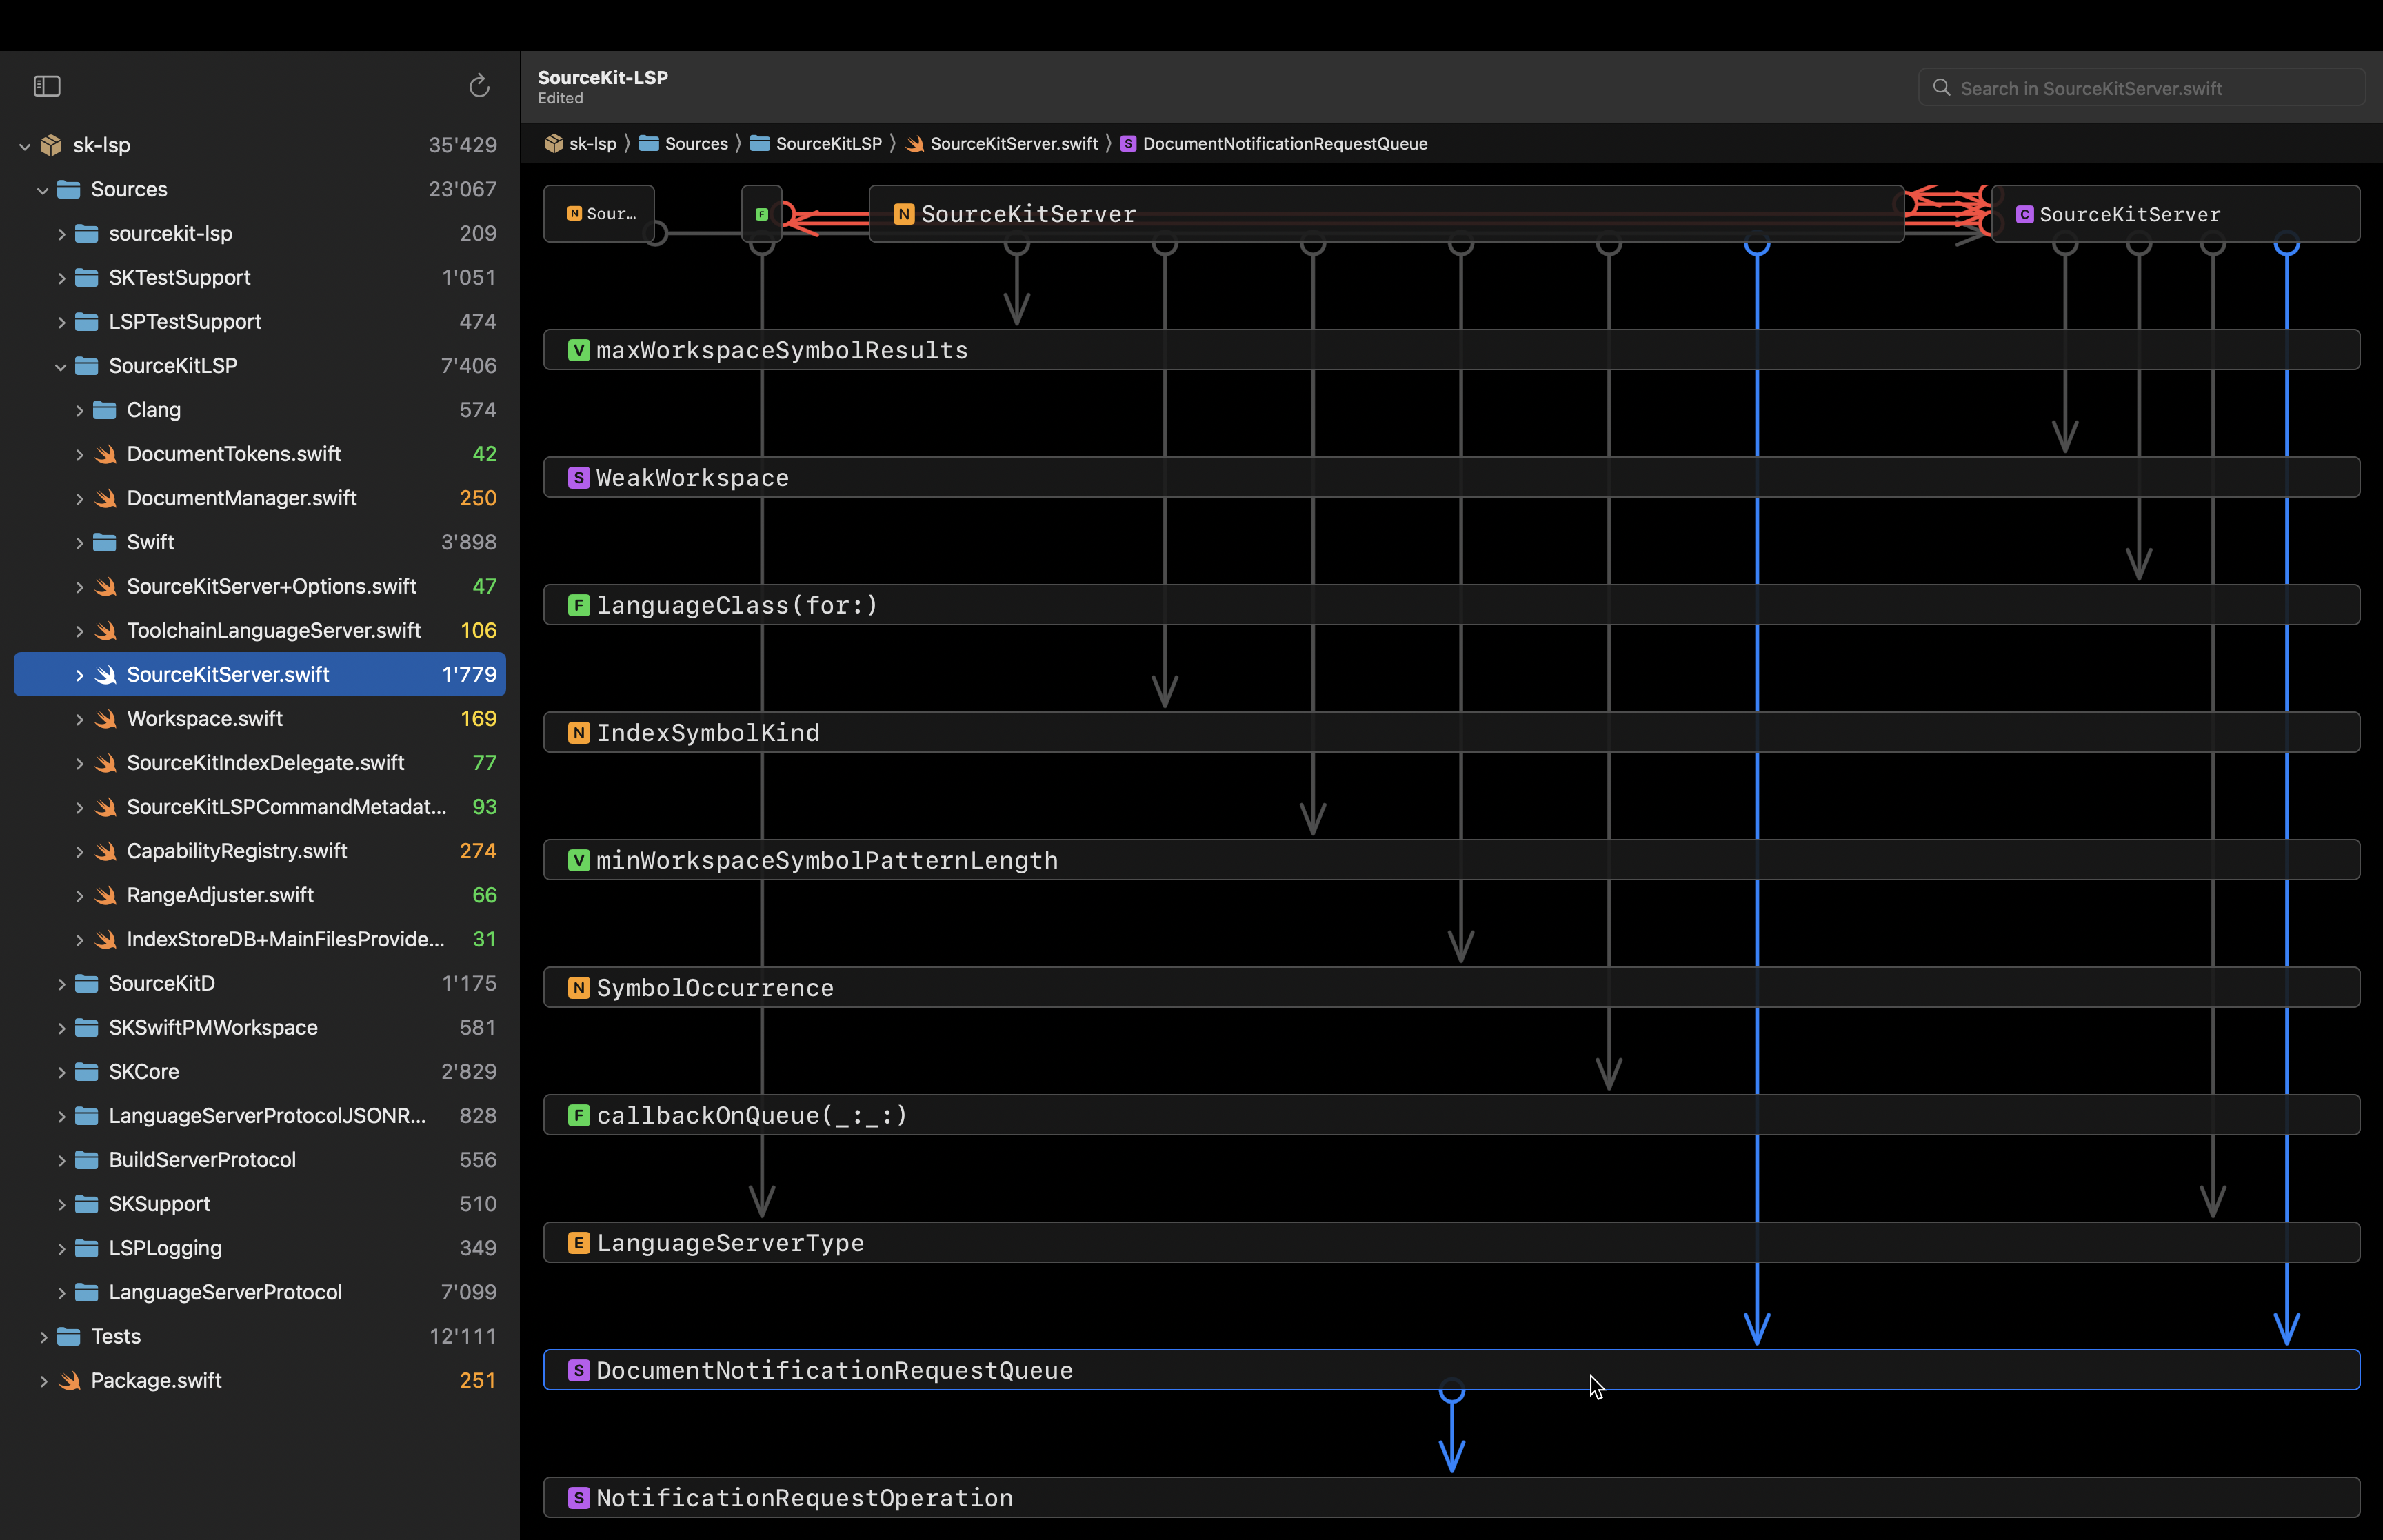Screen dimensions: 2383x1540
Task: Click the Tests folder icon
Action: (x=69, y=1336)
